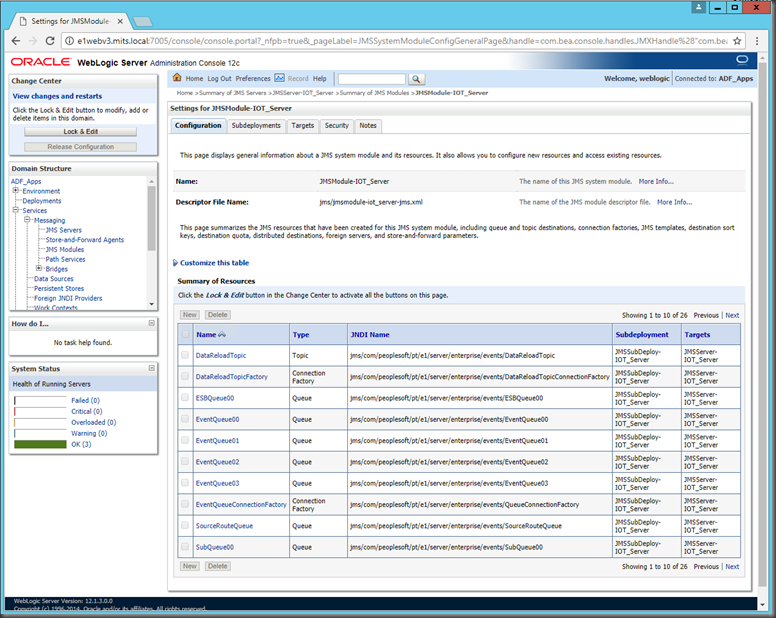The height and width of the screenshot is (618, 776).
Task: Click the search magnifier button
Action: click(x=416, y=79)
